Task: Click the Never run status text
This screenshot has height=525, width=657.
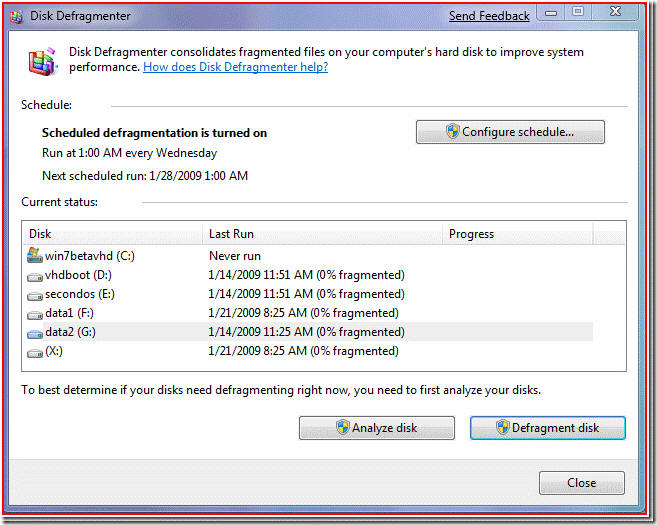Action: click(x=235, y=256)
